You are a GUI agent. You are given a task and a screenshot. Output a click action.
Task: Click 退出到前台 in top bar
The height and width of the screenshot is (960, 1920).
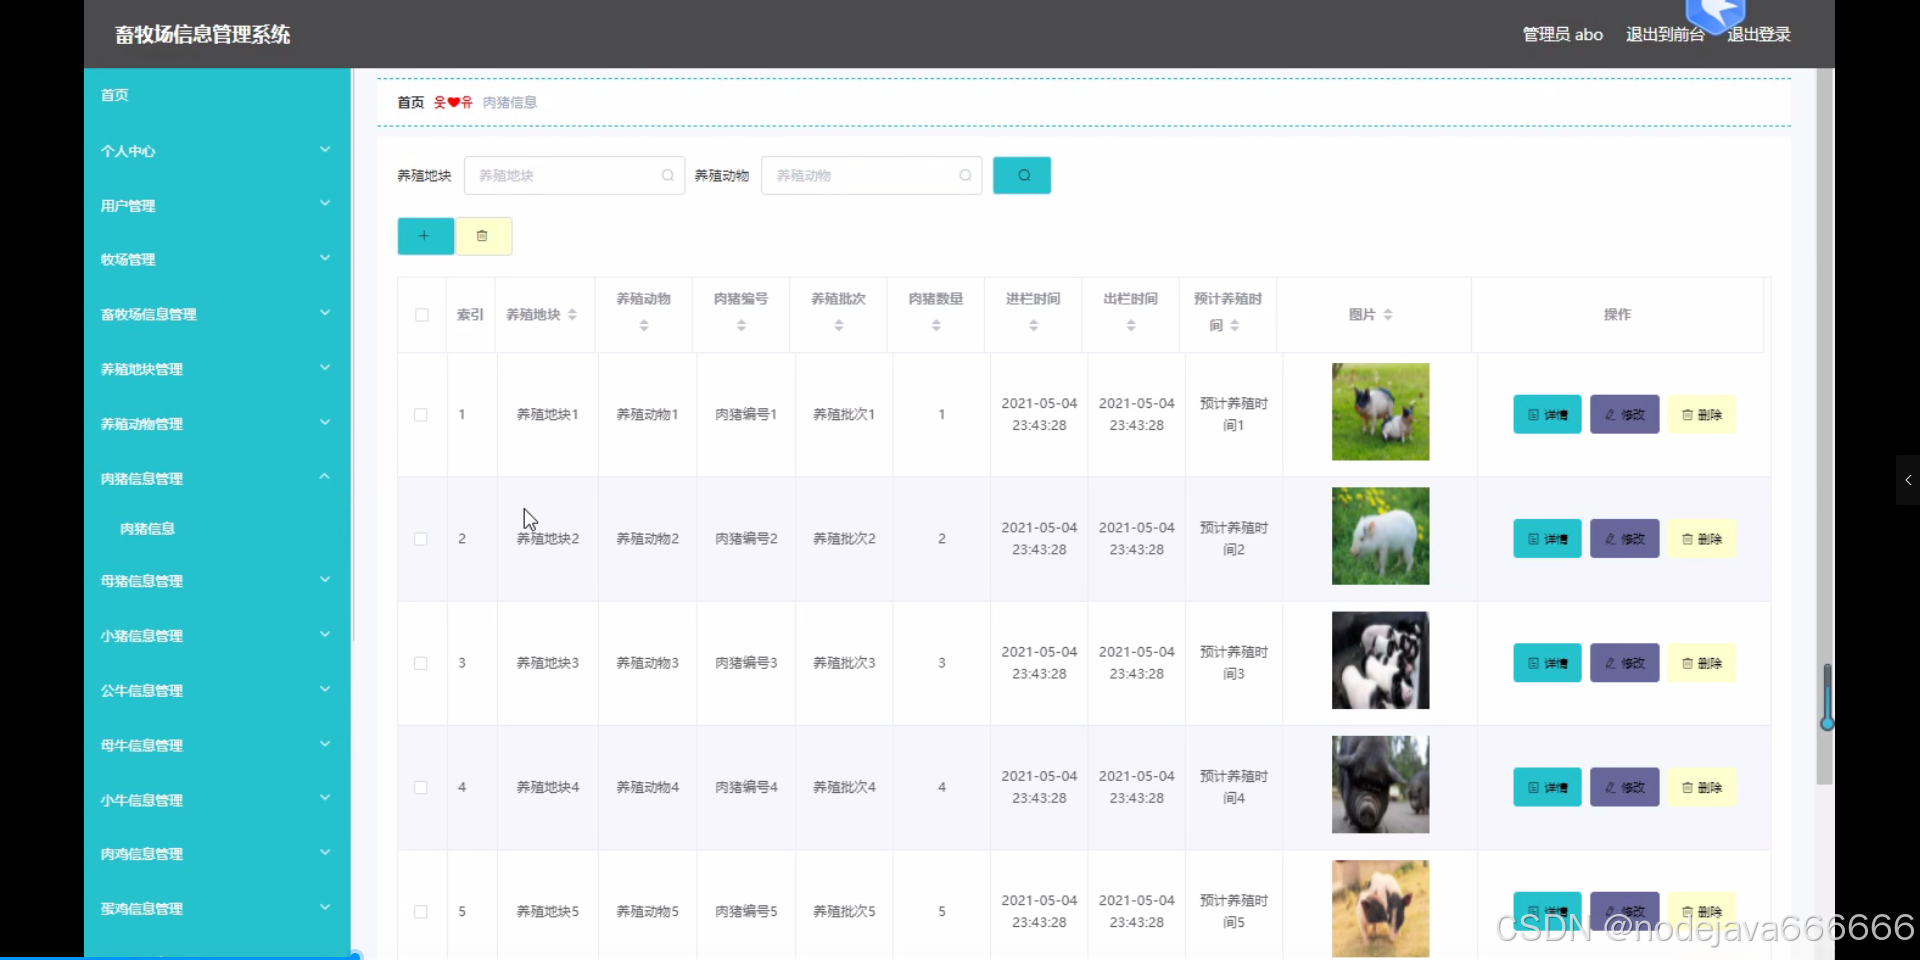(1665, 35)
